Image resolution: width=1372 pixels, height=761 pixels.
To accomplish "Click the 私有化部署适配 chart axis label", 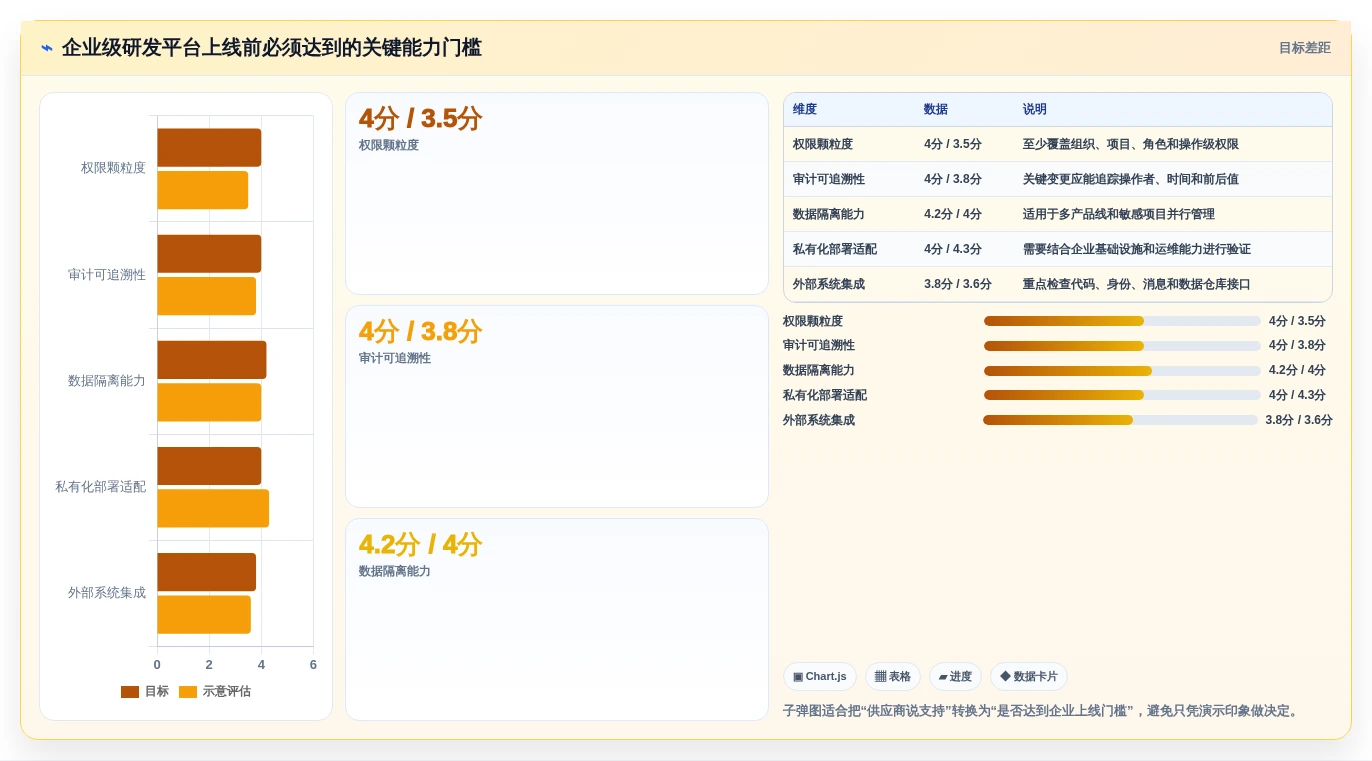I will tap(100, 487).
